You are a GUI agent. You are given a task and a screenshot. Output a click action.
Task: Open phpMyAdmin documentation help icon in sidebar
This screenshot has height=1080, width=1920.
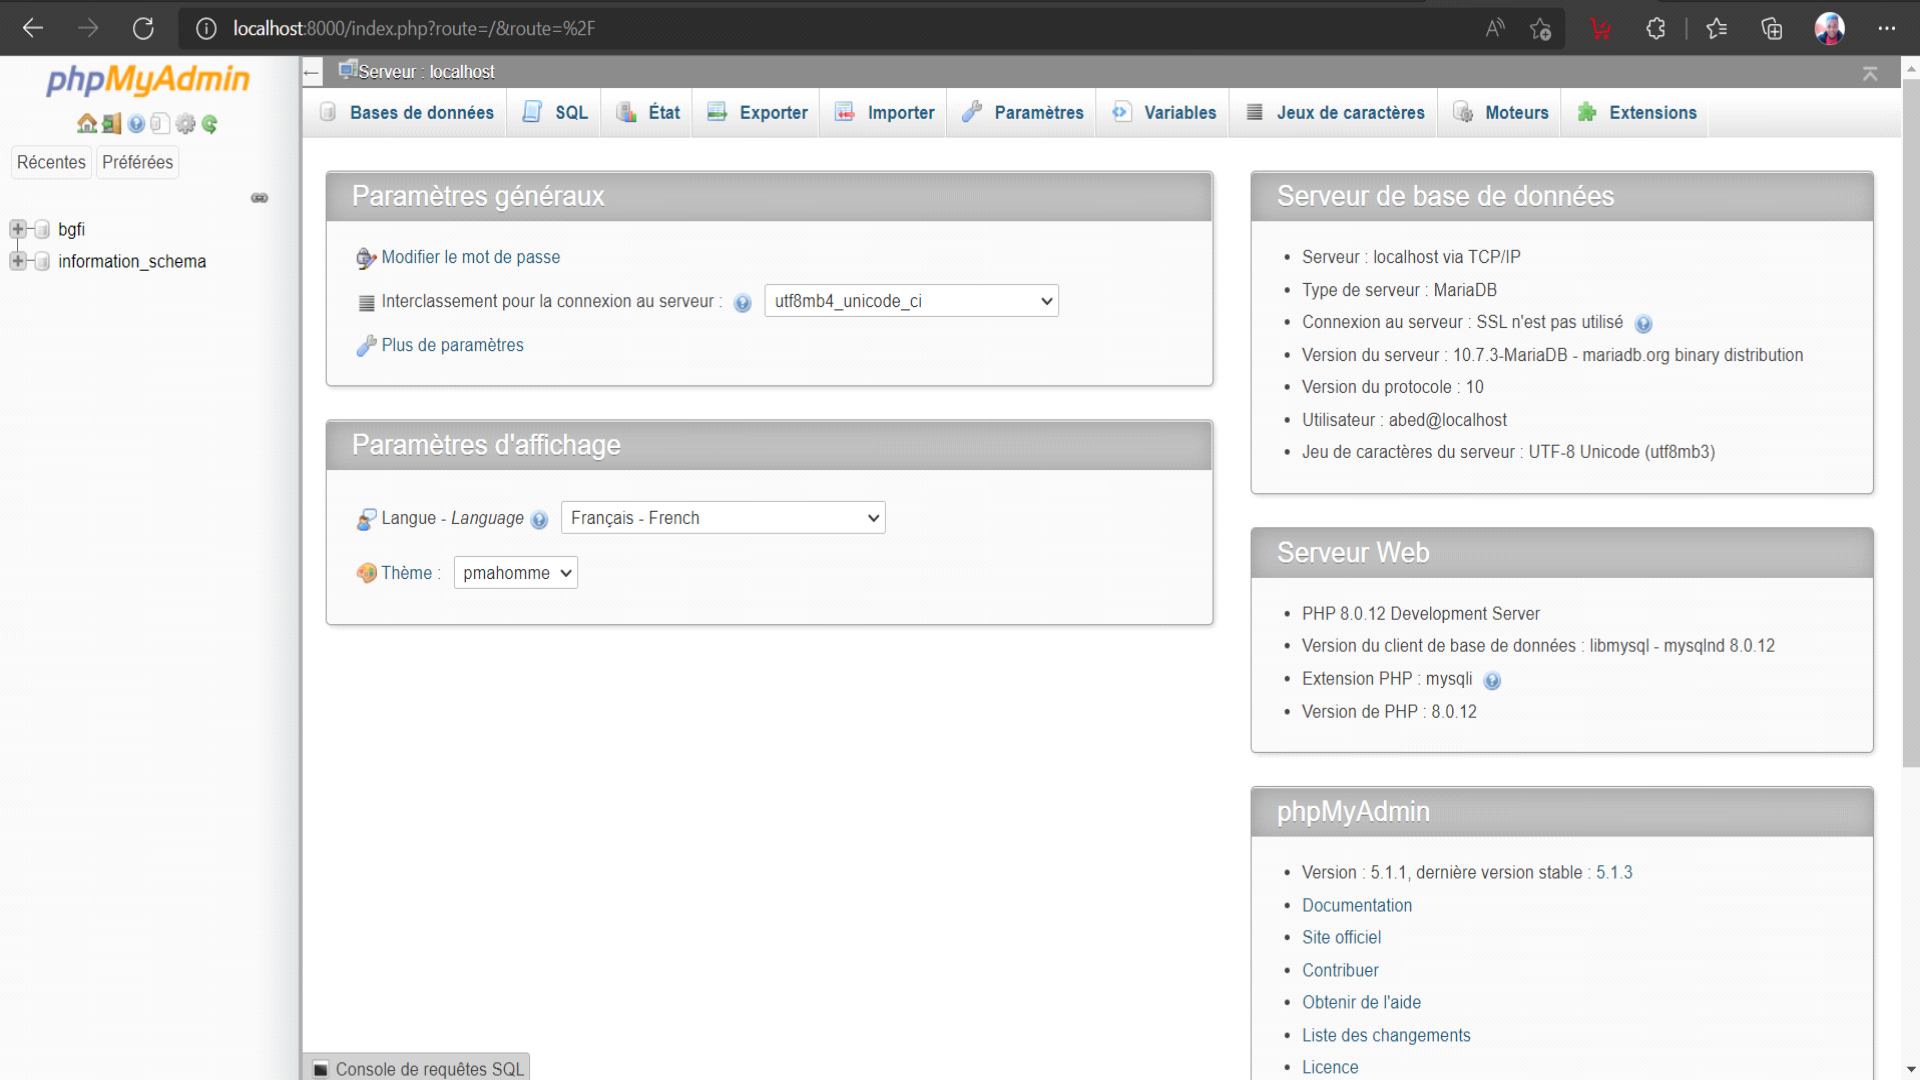136,124
